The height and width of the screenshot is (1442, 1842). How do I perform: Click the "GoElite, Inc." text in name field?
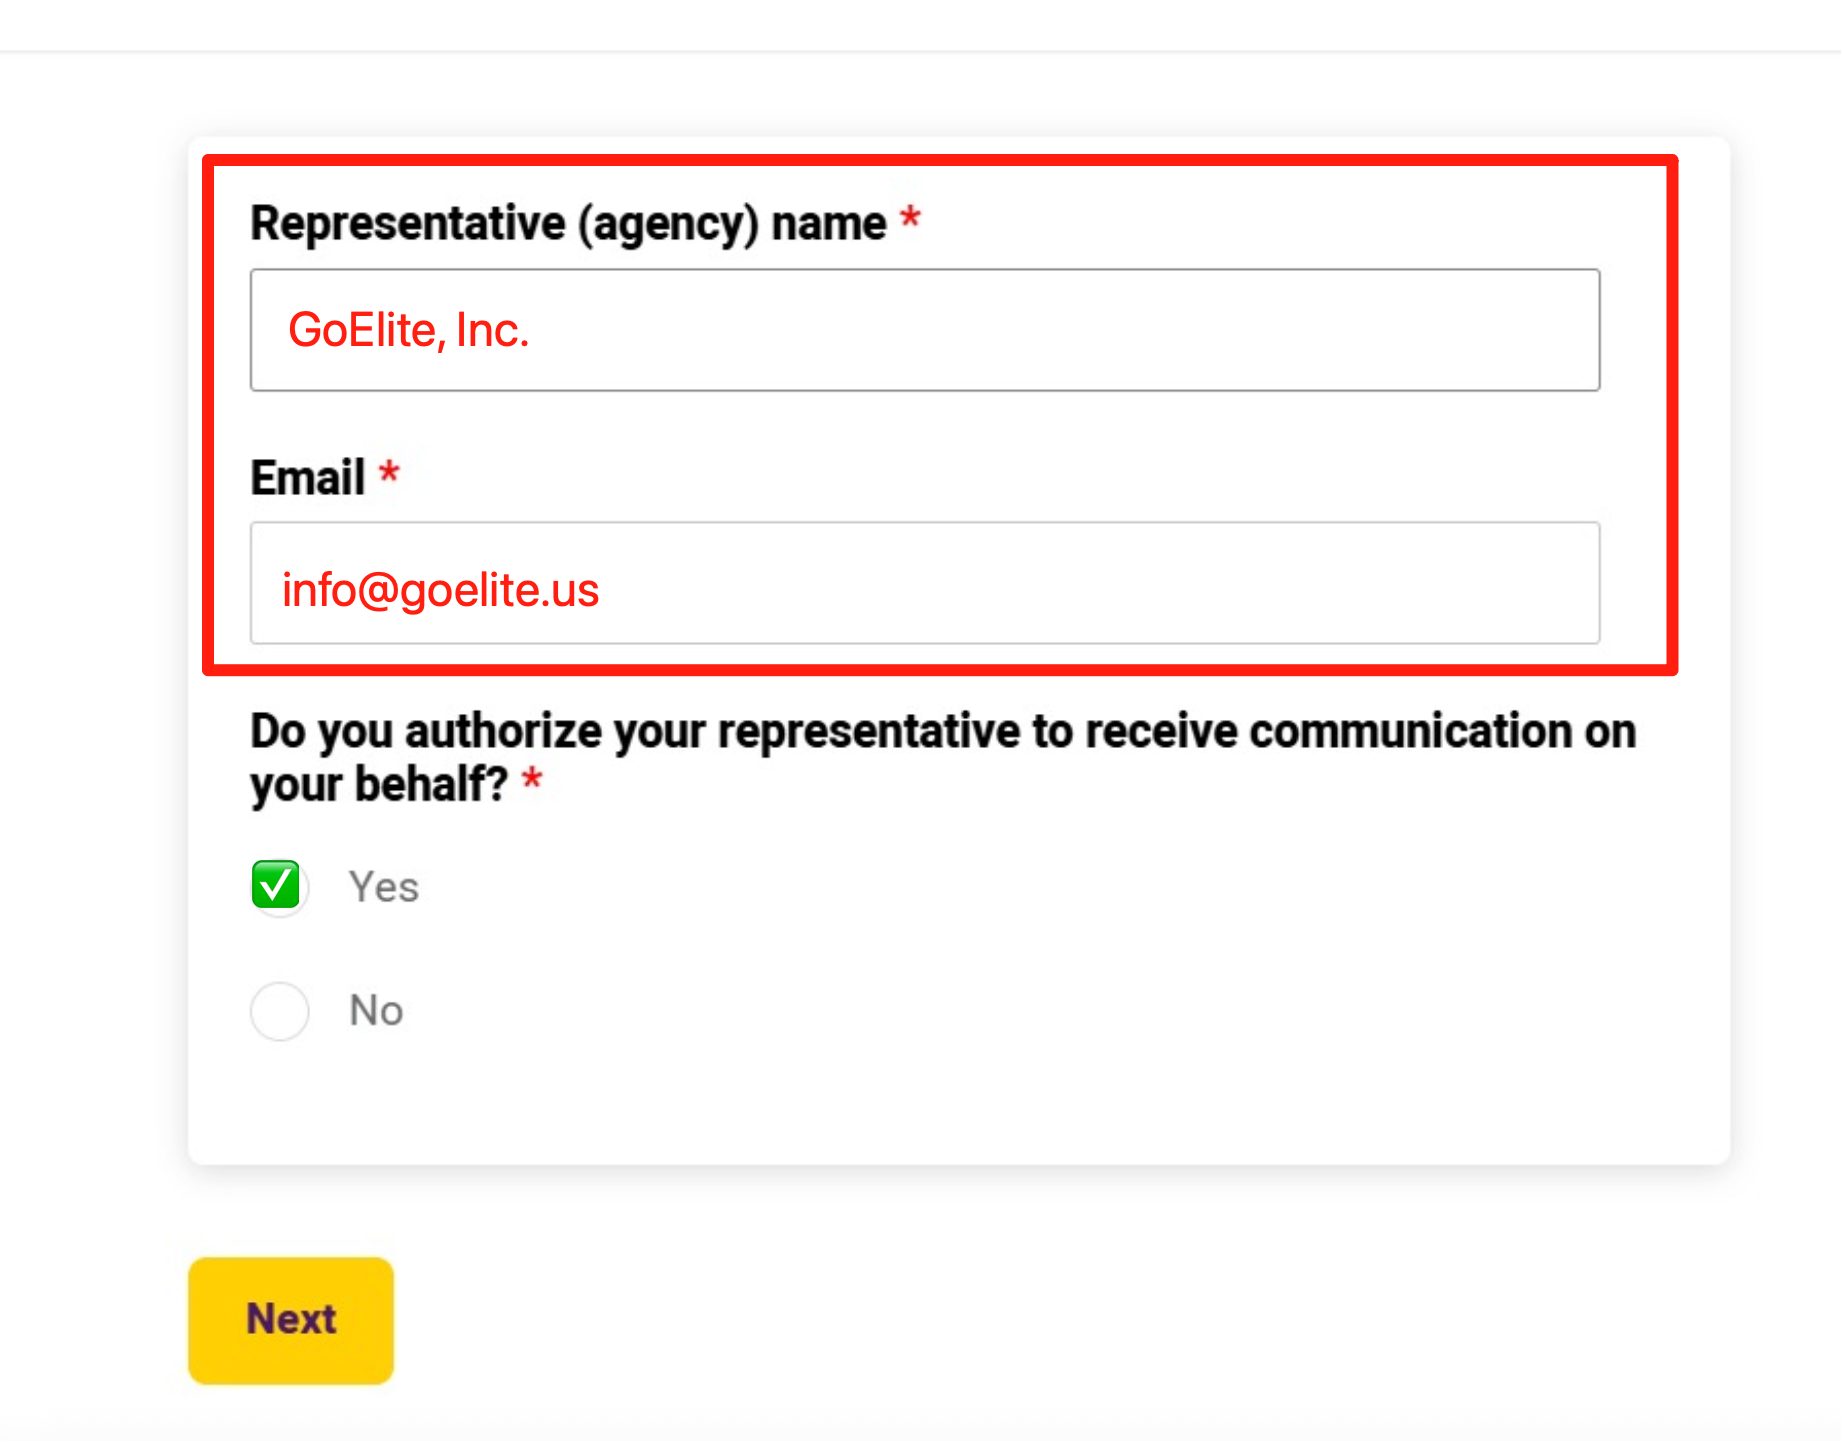[x=408, y=330]
